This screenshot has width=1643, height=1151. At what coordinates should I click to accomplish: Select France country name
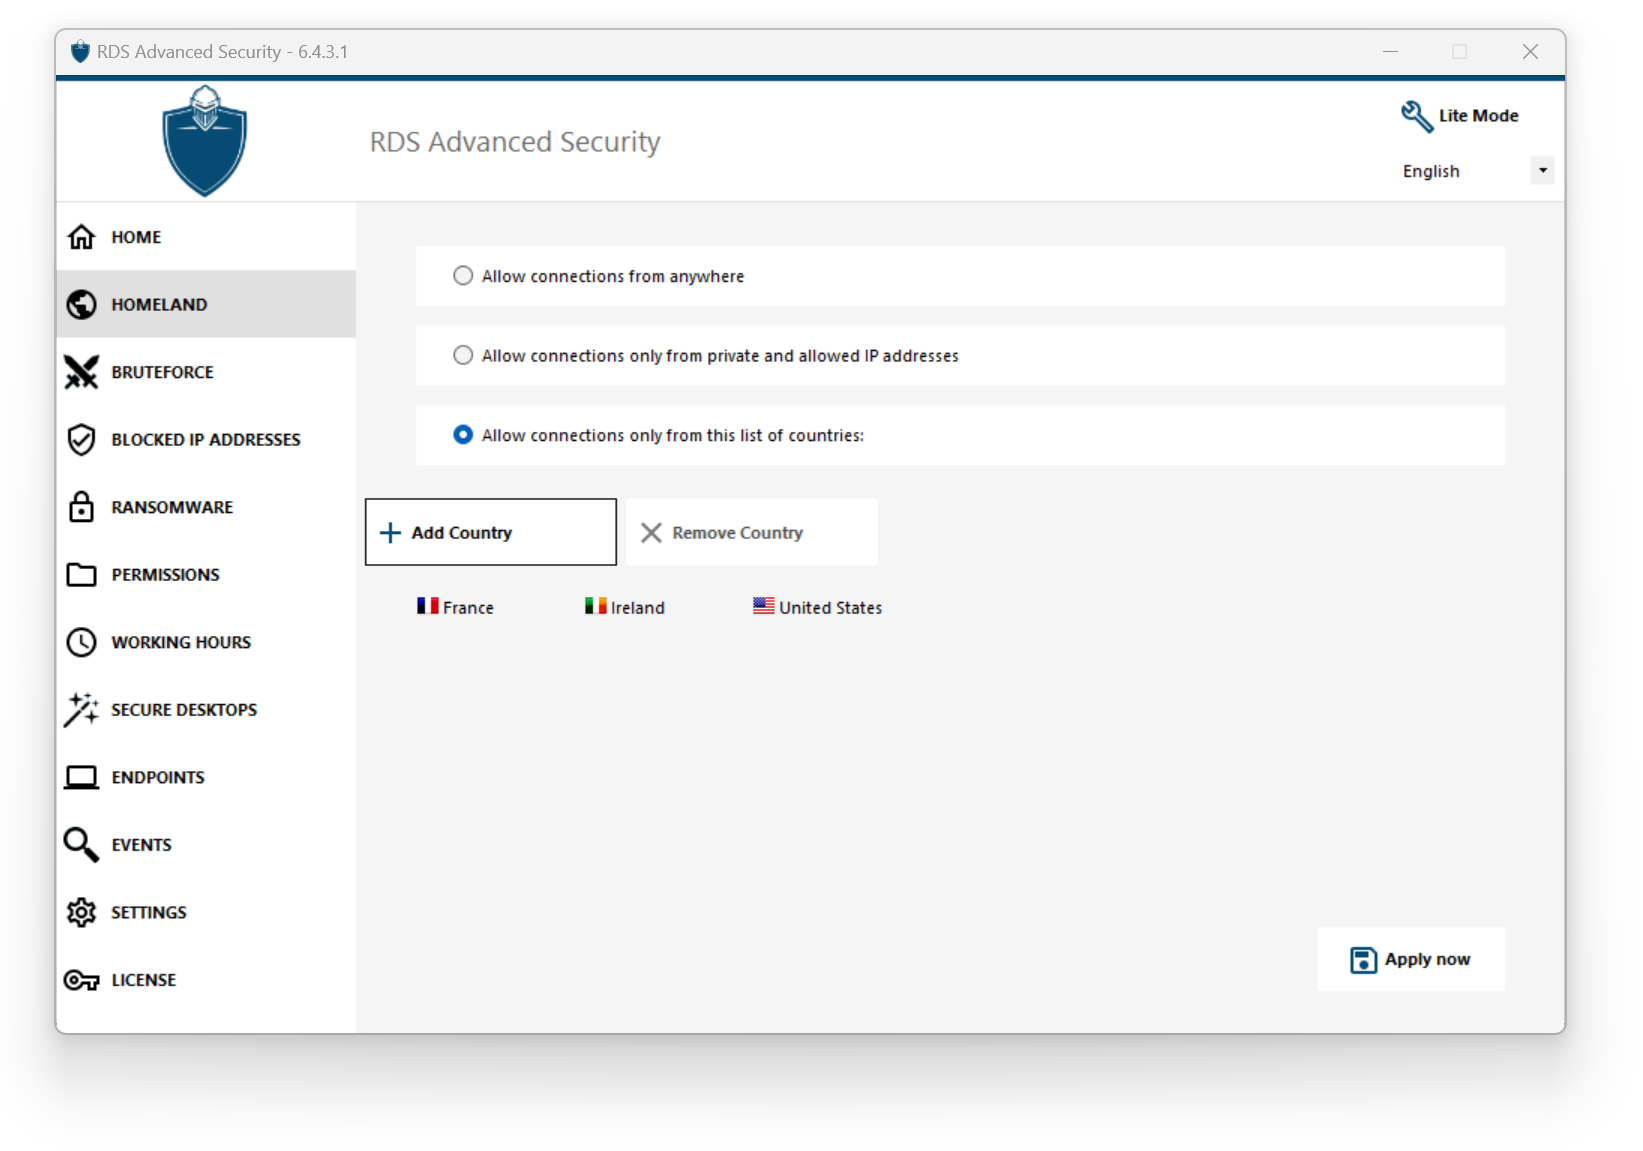[468, 607]
